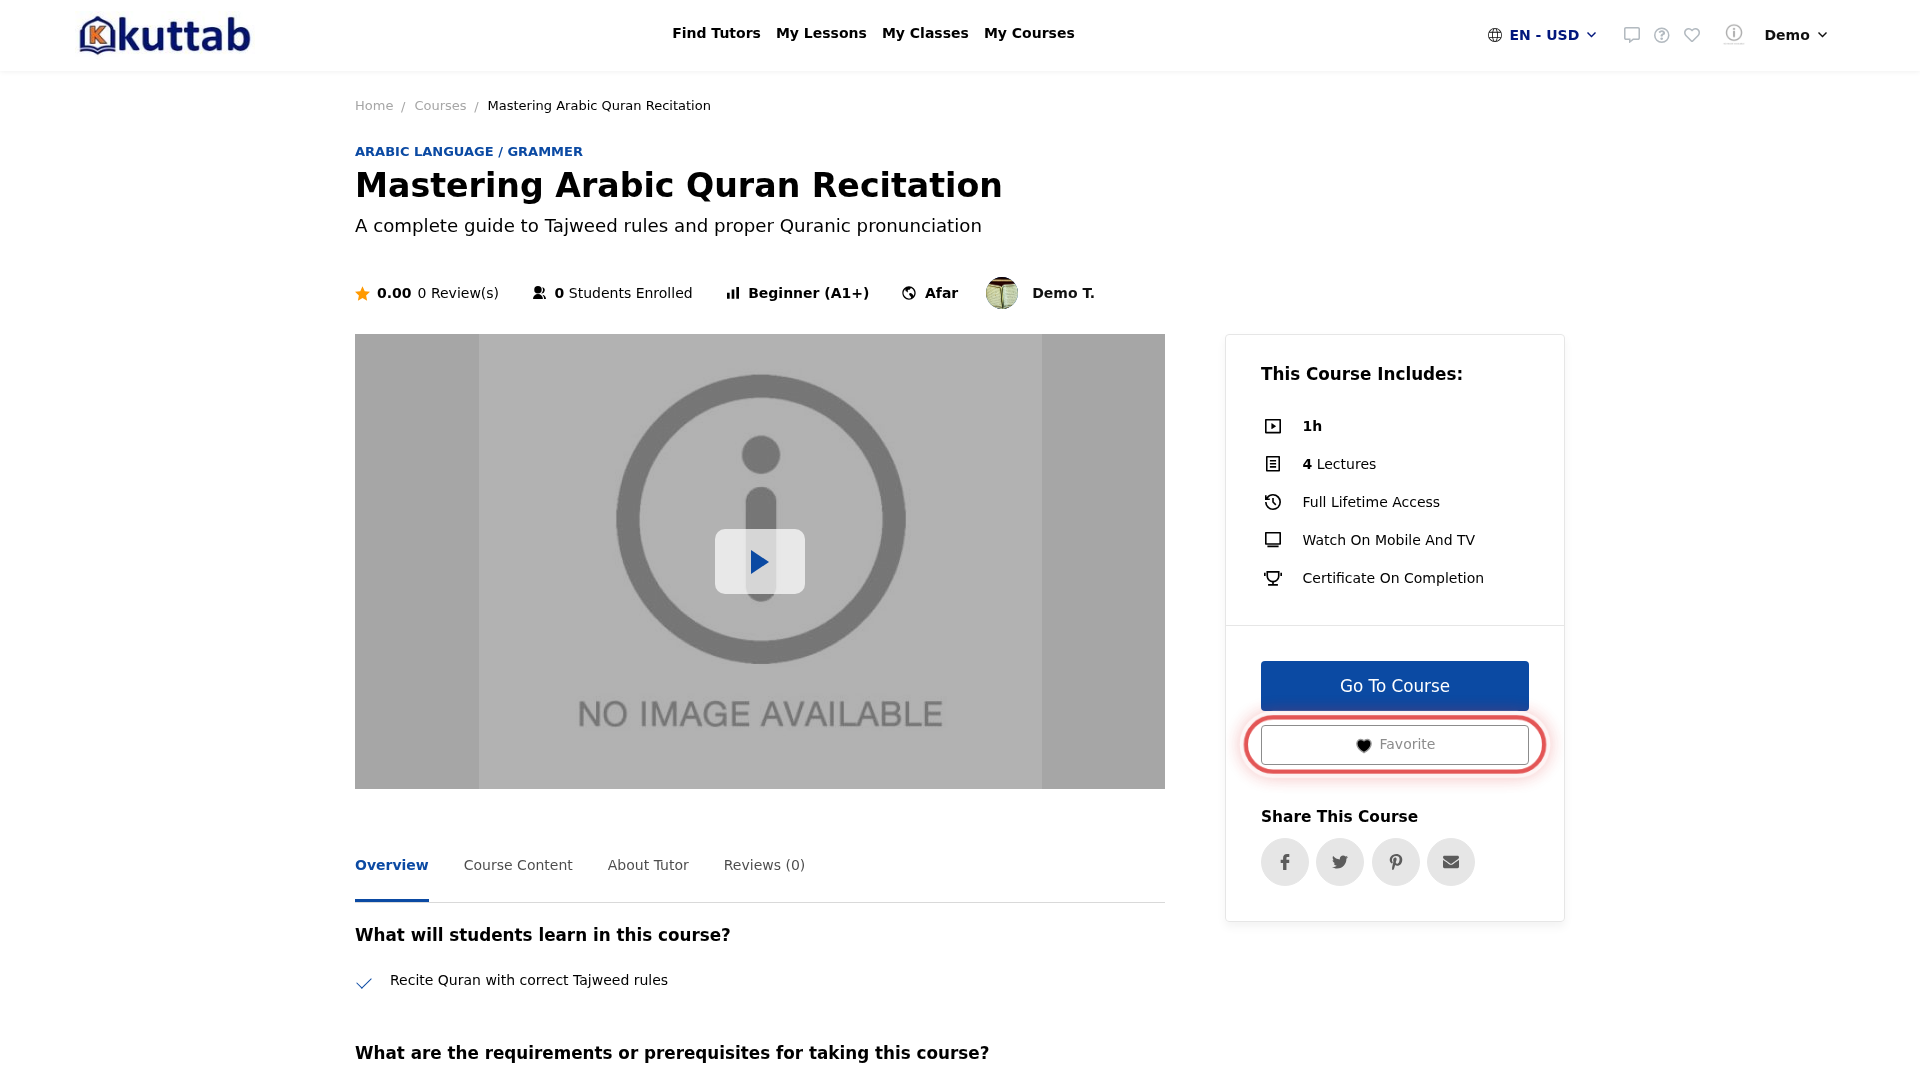This screenshot has width=1920, height=1080.
Task: Share course via email icon
Action: pyautogui.click(x=1451, y=862)
